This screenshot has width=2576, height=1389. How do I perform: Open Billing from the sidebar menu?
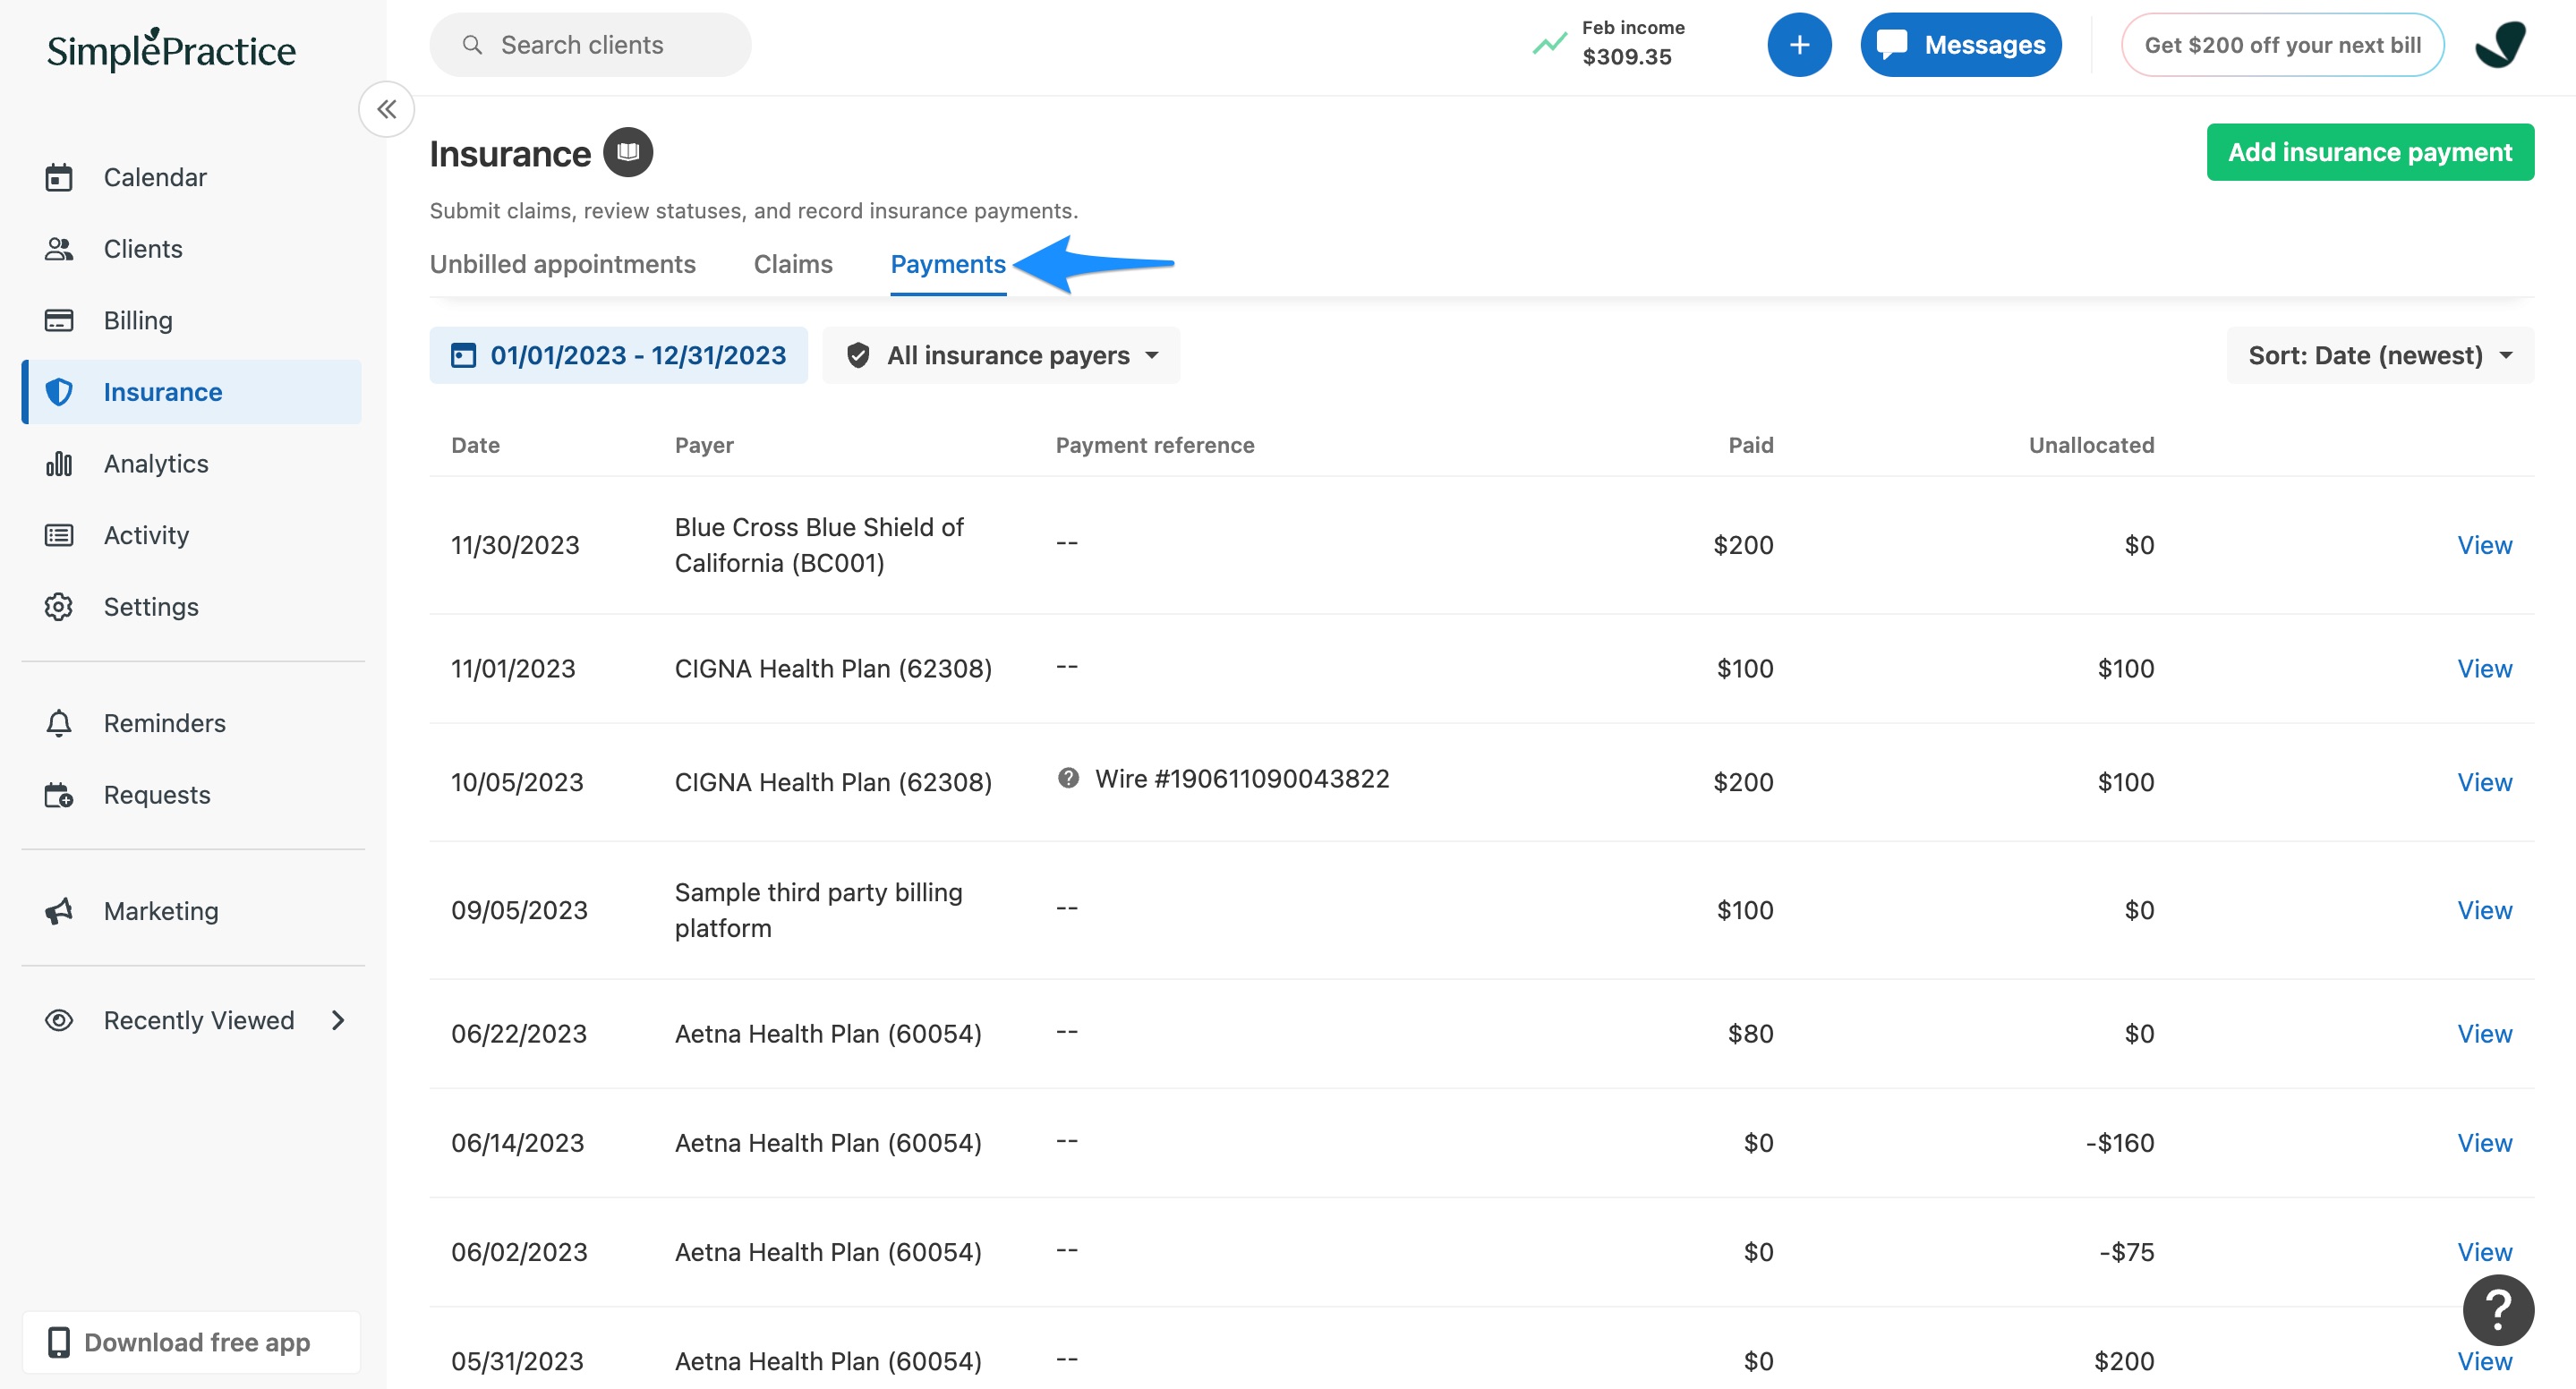192,321
